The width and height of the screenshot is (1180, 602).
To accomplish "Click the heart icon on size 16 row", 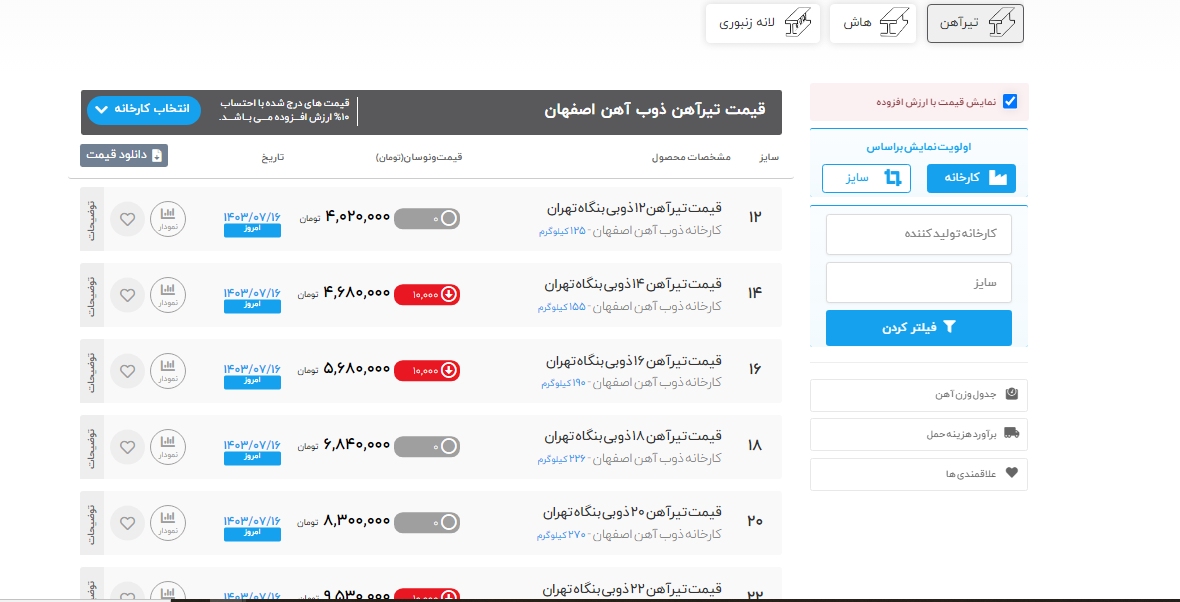I will (x=127, y=371).
